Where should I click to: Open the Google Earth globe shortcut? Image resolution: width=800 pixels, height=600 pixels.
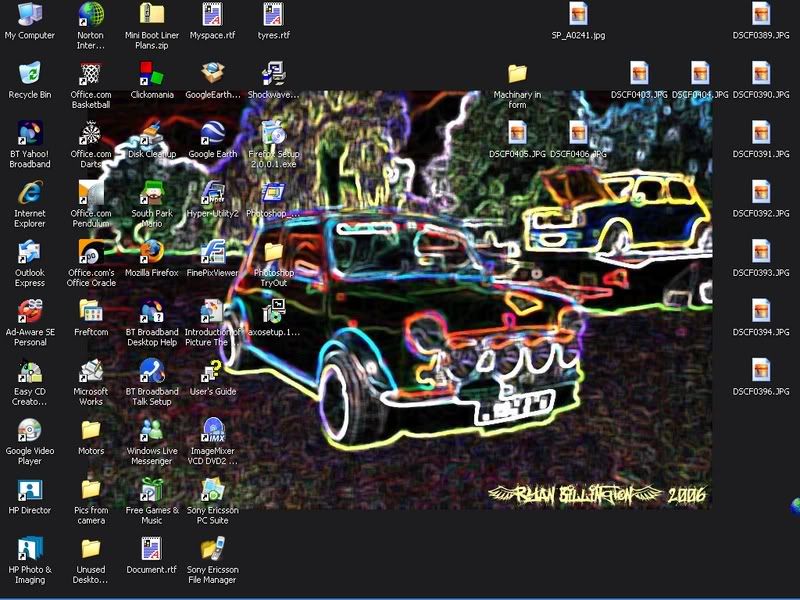coord(212,133)
